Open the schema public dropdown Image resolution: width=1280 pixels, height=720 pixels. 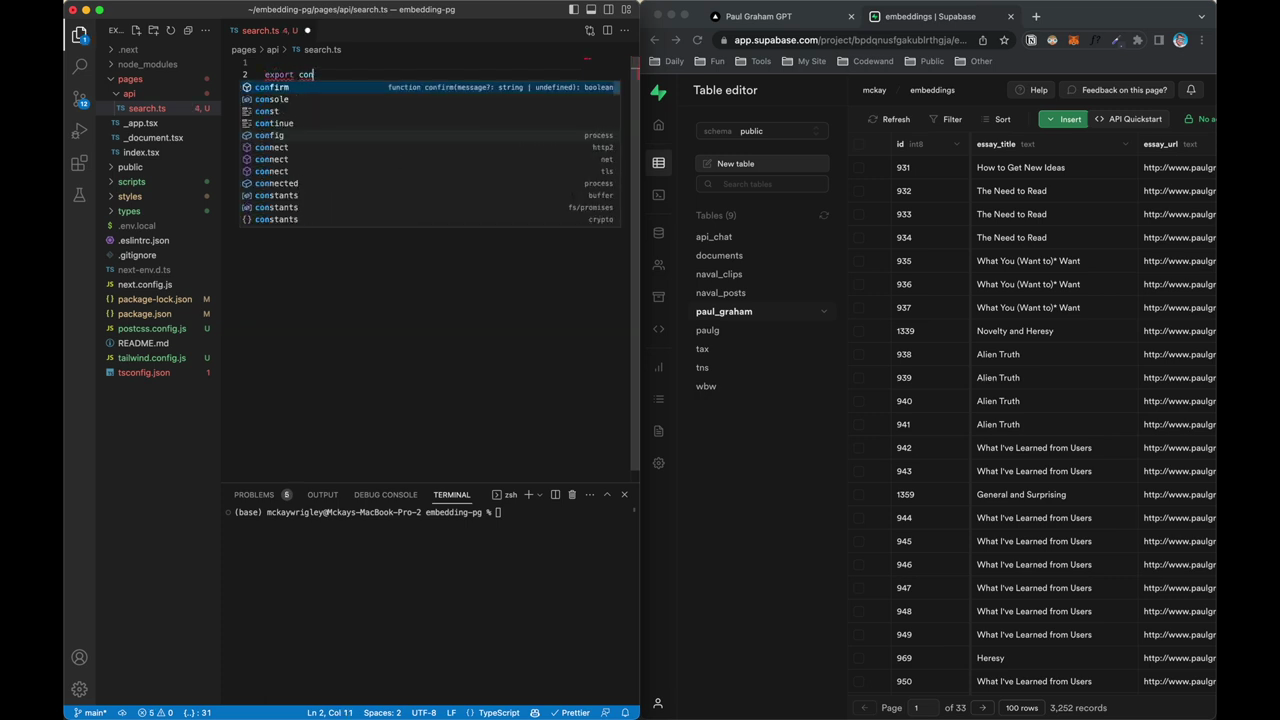tap(762, 131)
